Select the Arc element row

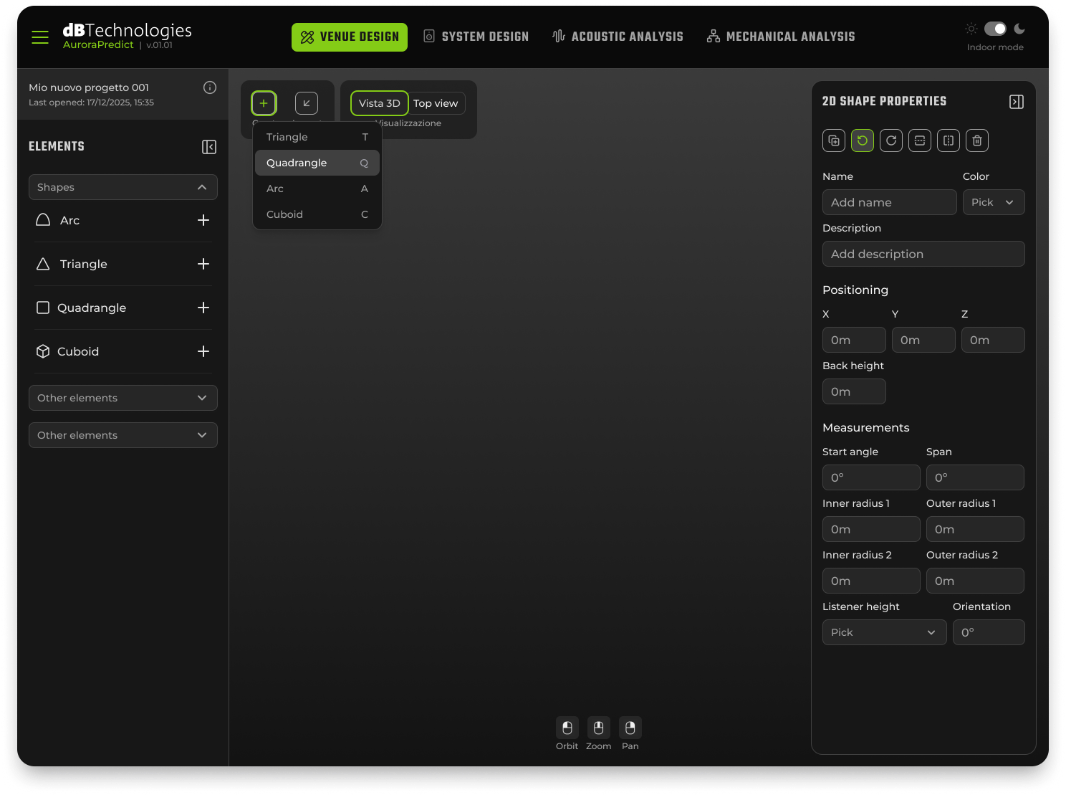[123, 220]
